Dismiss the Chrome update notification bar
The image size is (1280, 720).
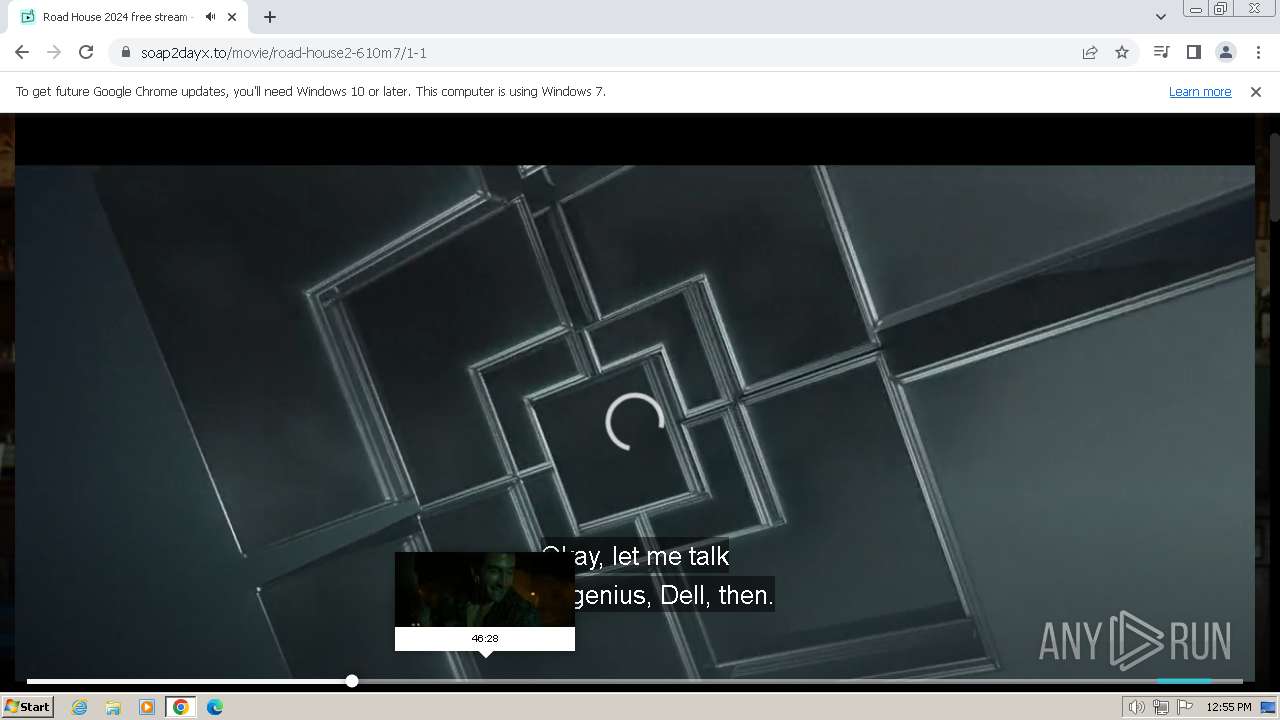1256,91
